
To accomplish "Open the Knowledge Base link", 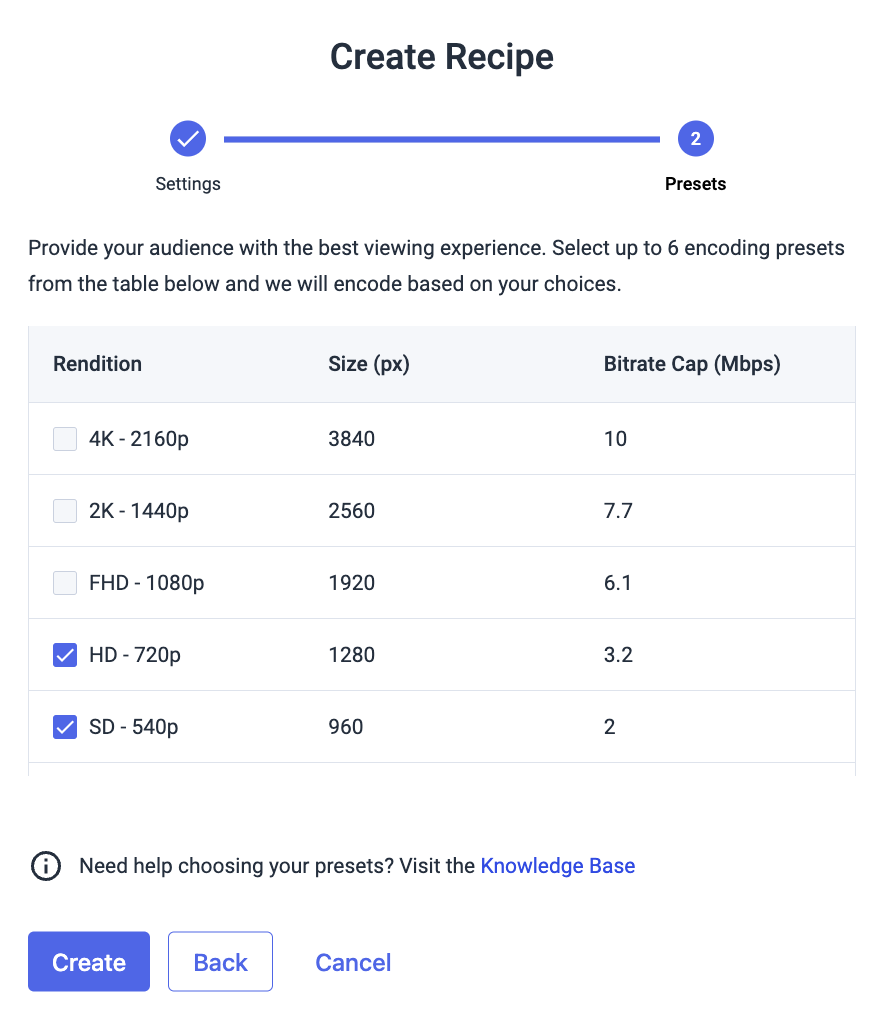I will point(558,866).
